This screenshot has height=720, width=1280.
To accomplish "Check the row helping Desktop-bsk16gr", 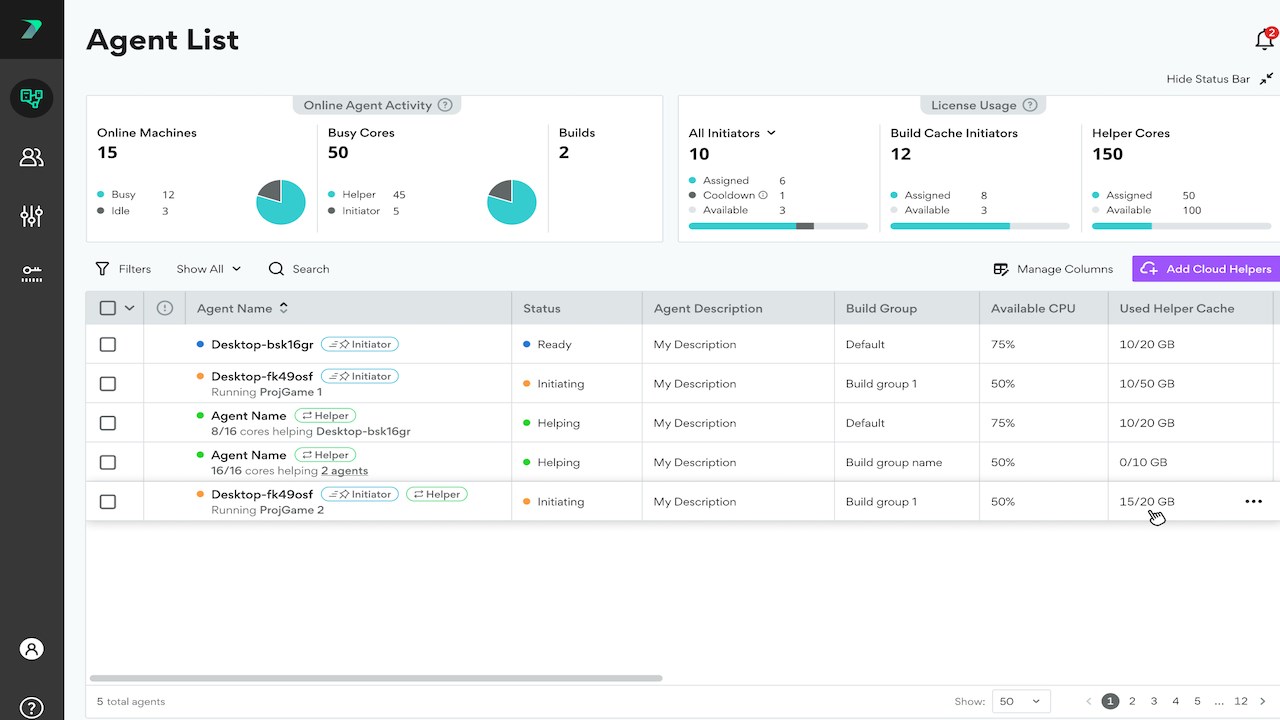I will [x=108, y=423].
